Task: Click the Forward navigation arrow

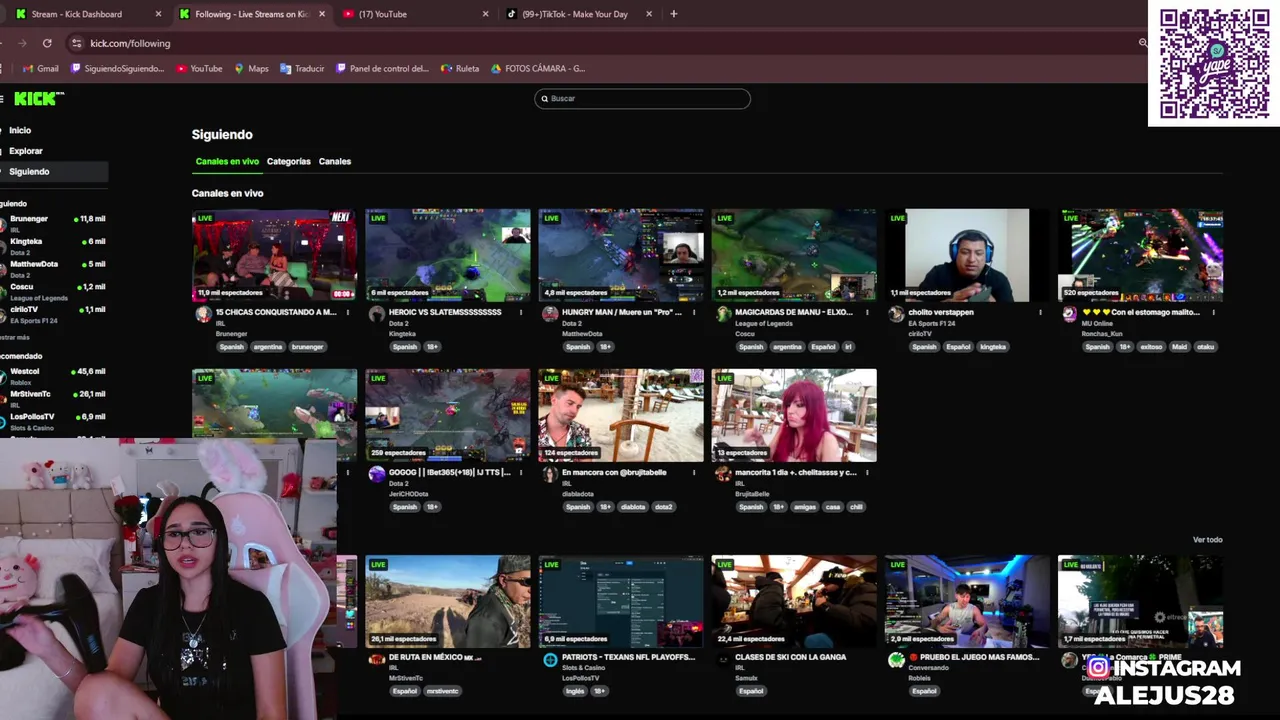Action: 23,43
